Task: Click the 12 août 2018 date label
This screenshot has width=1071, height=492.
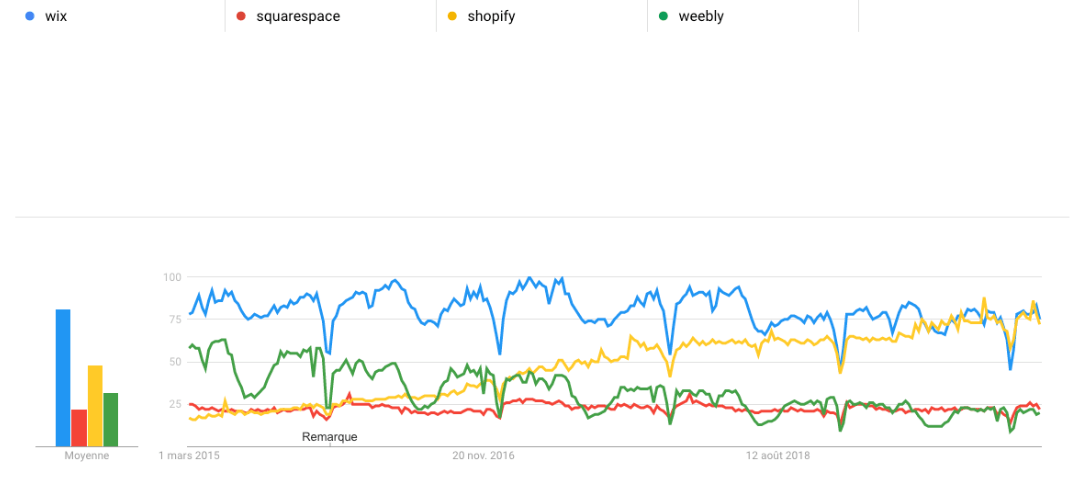Action: click(778, 456)
